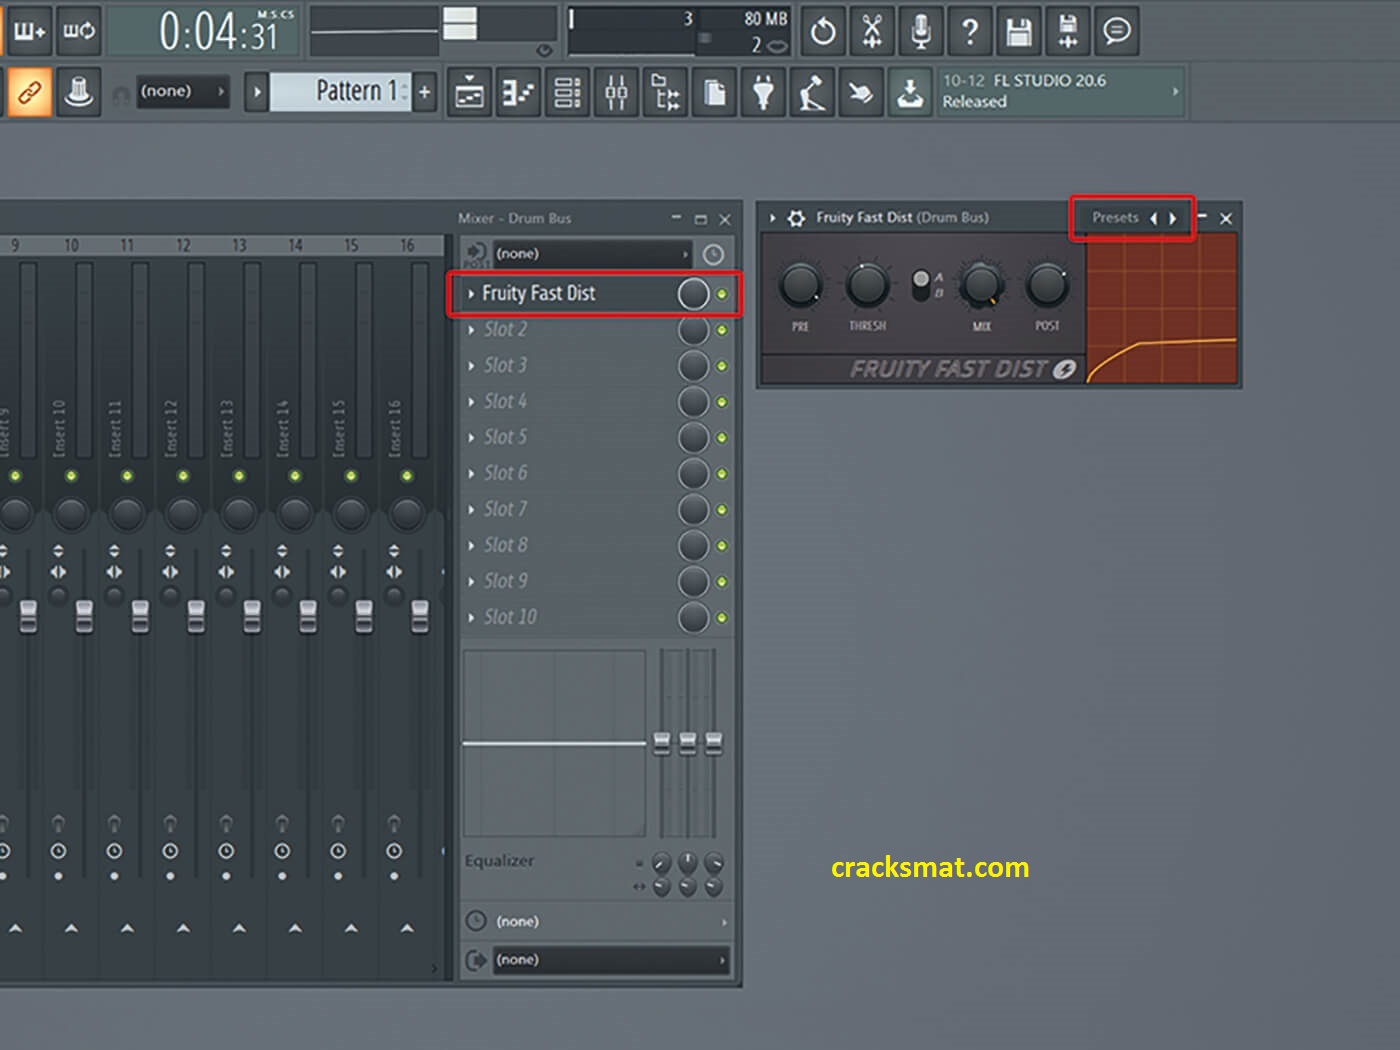
Task: Mute Insert 13 using its green LED
Action: [x=239, y=476]
